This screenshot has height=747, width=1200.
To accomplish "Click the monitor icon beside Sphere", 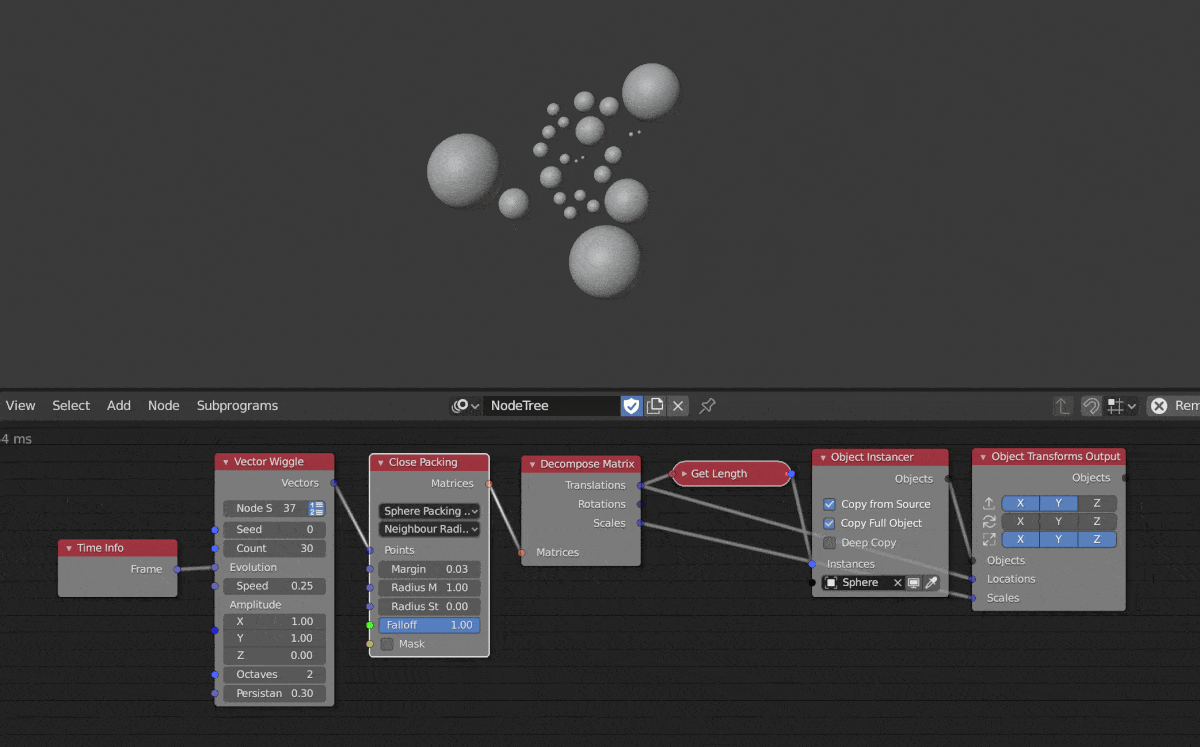I will pos(914,583).
